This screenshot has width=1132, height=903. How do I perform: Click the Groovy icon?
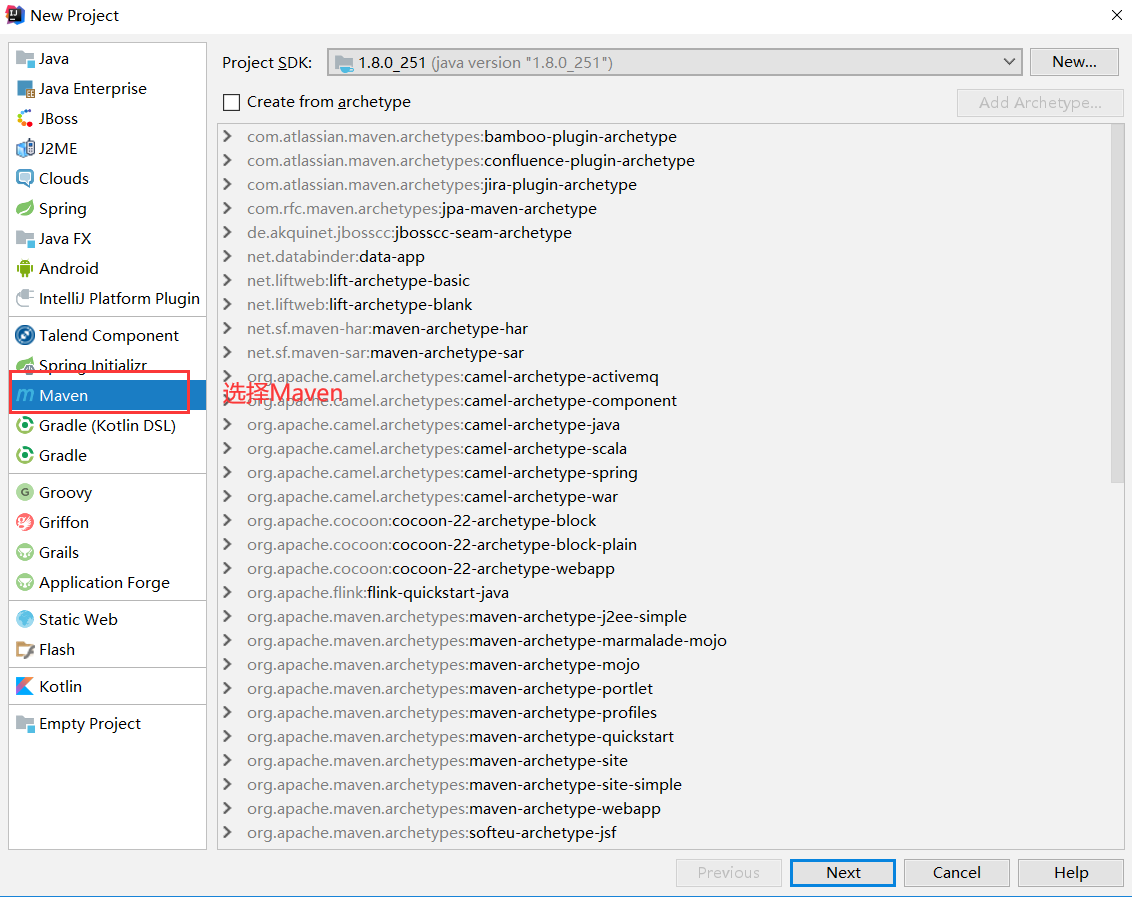(x=25, y=492)
